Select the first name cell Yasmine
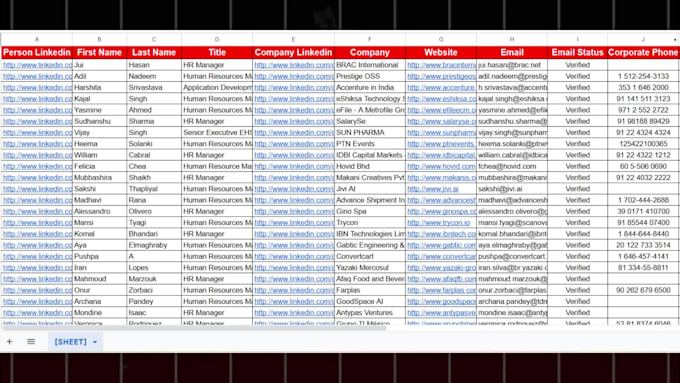 (99, 110)
